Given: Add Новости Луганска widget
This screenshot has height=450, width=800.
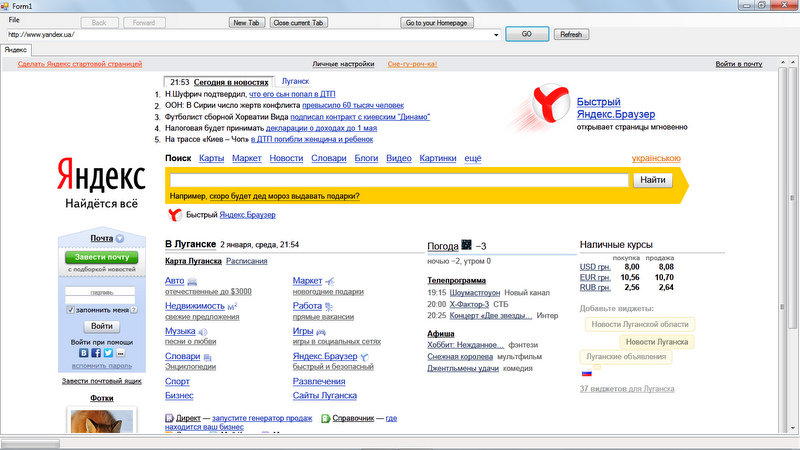Looking at the screenshot, I should coord(657,342).
